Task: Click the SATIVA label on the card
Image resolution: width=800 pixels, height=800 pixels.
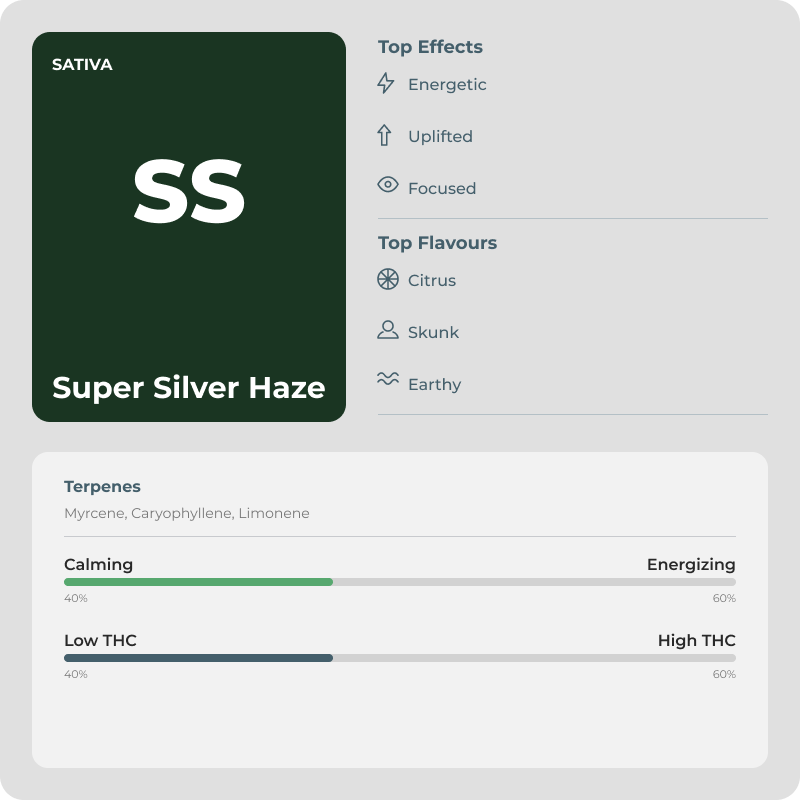Action: coord(82,65)
